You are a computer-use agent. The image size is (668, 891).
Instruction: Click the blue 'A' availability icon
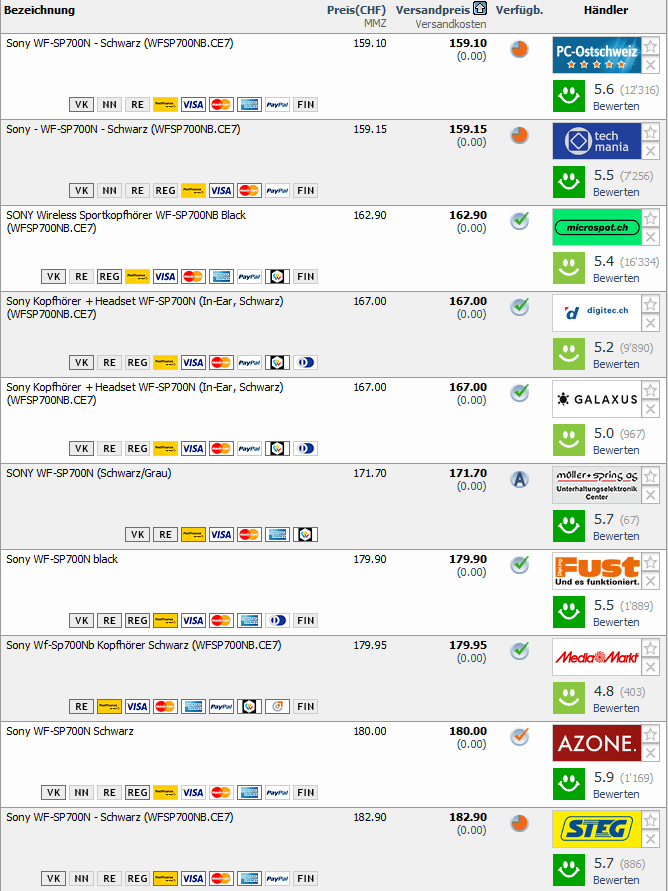pos(519,479)
